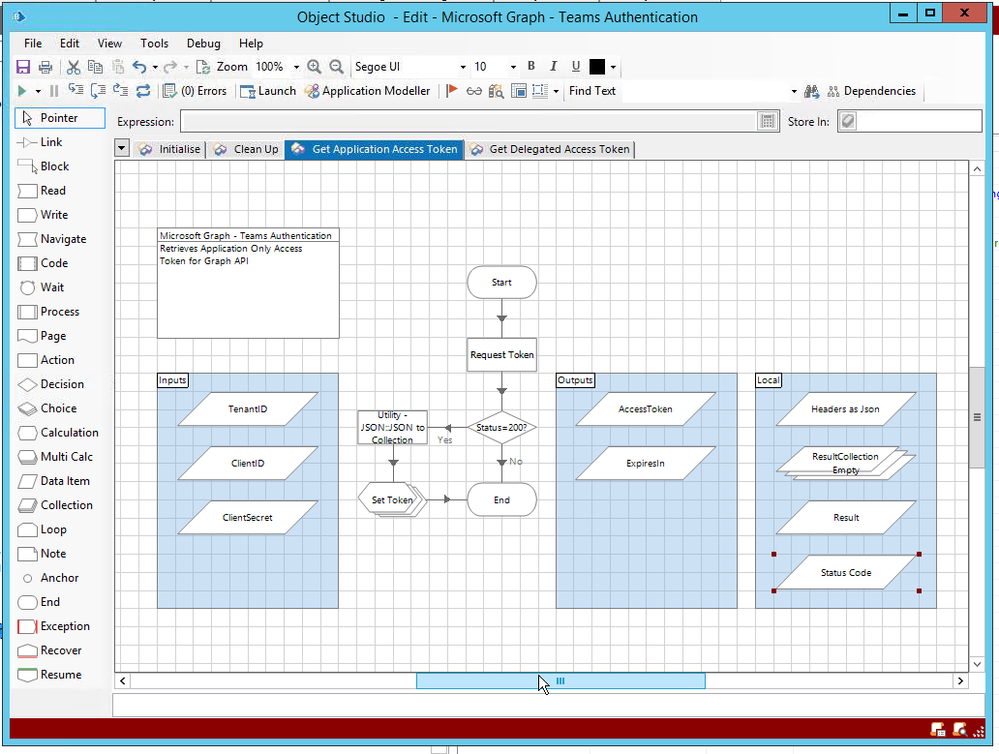Toggle Italic formatting
This screenshot has width=999, height=754.
554,66
